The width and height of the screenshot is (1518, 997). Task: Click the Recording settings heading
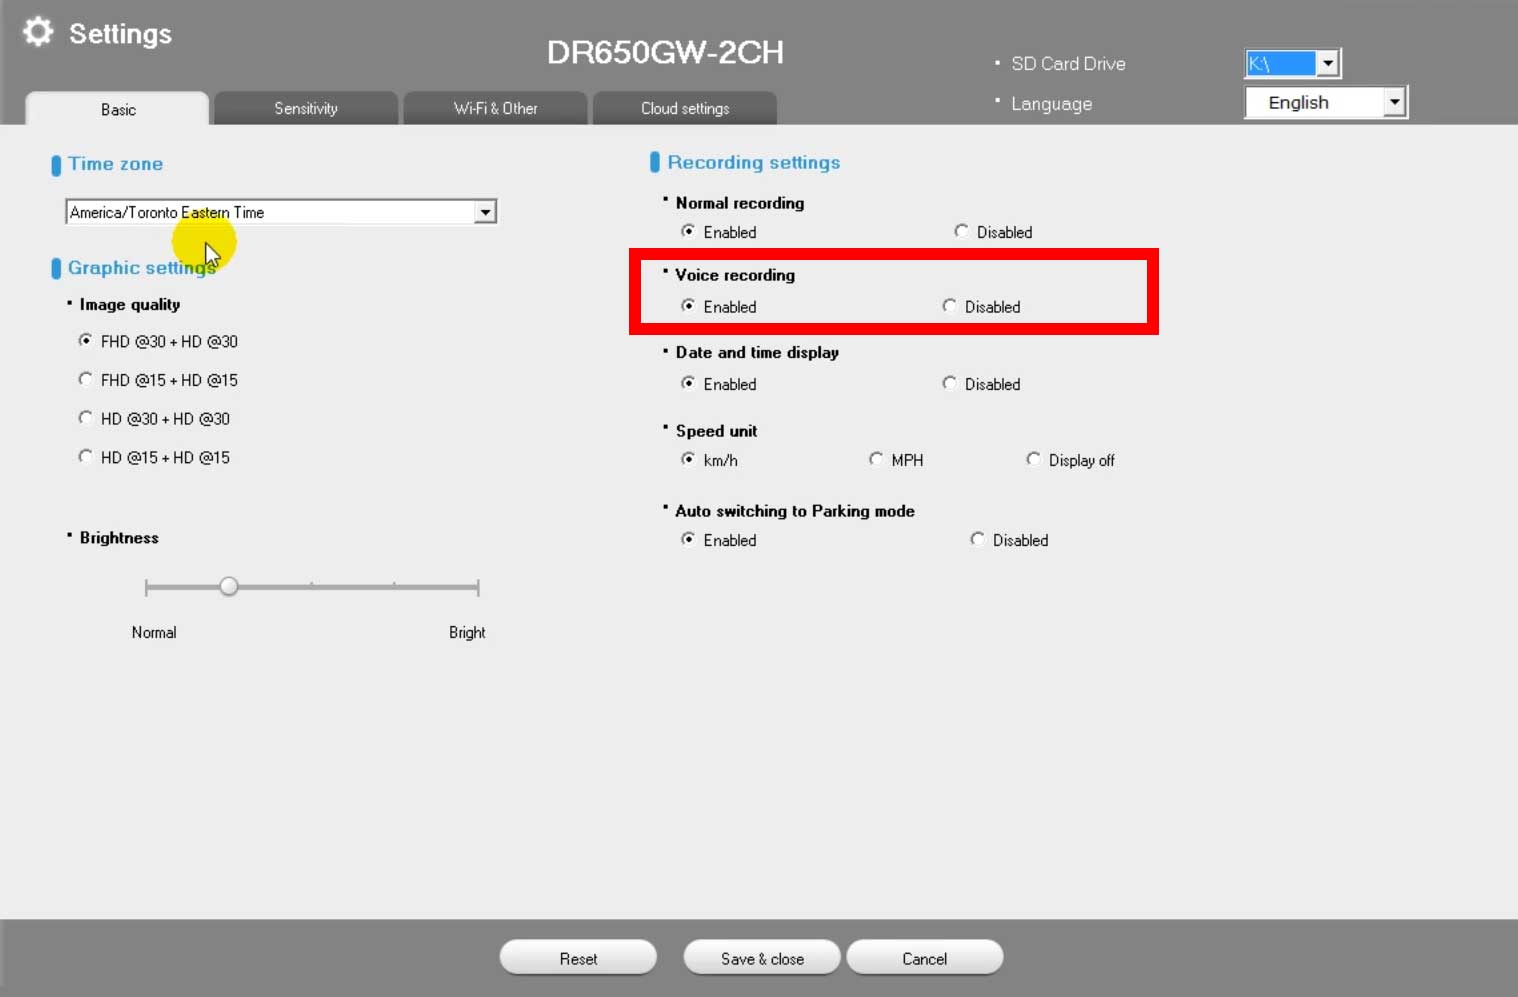click(x=754, y=162)
